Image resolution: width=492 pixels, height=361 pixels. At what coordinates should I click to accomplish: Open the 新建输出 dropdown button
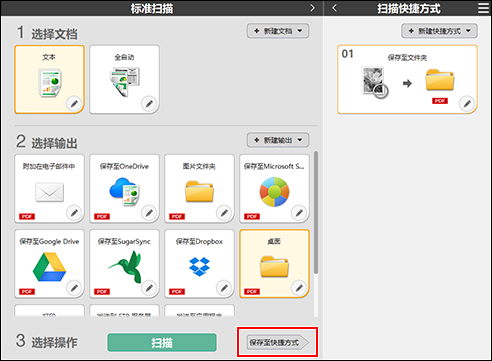point(278,140)
